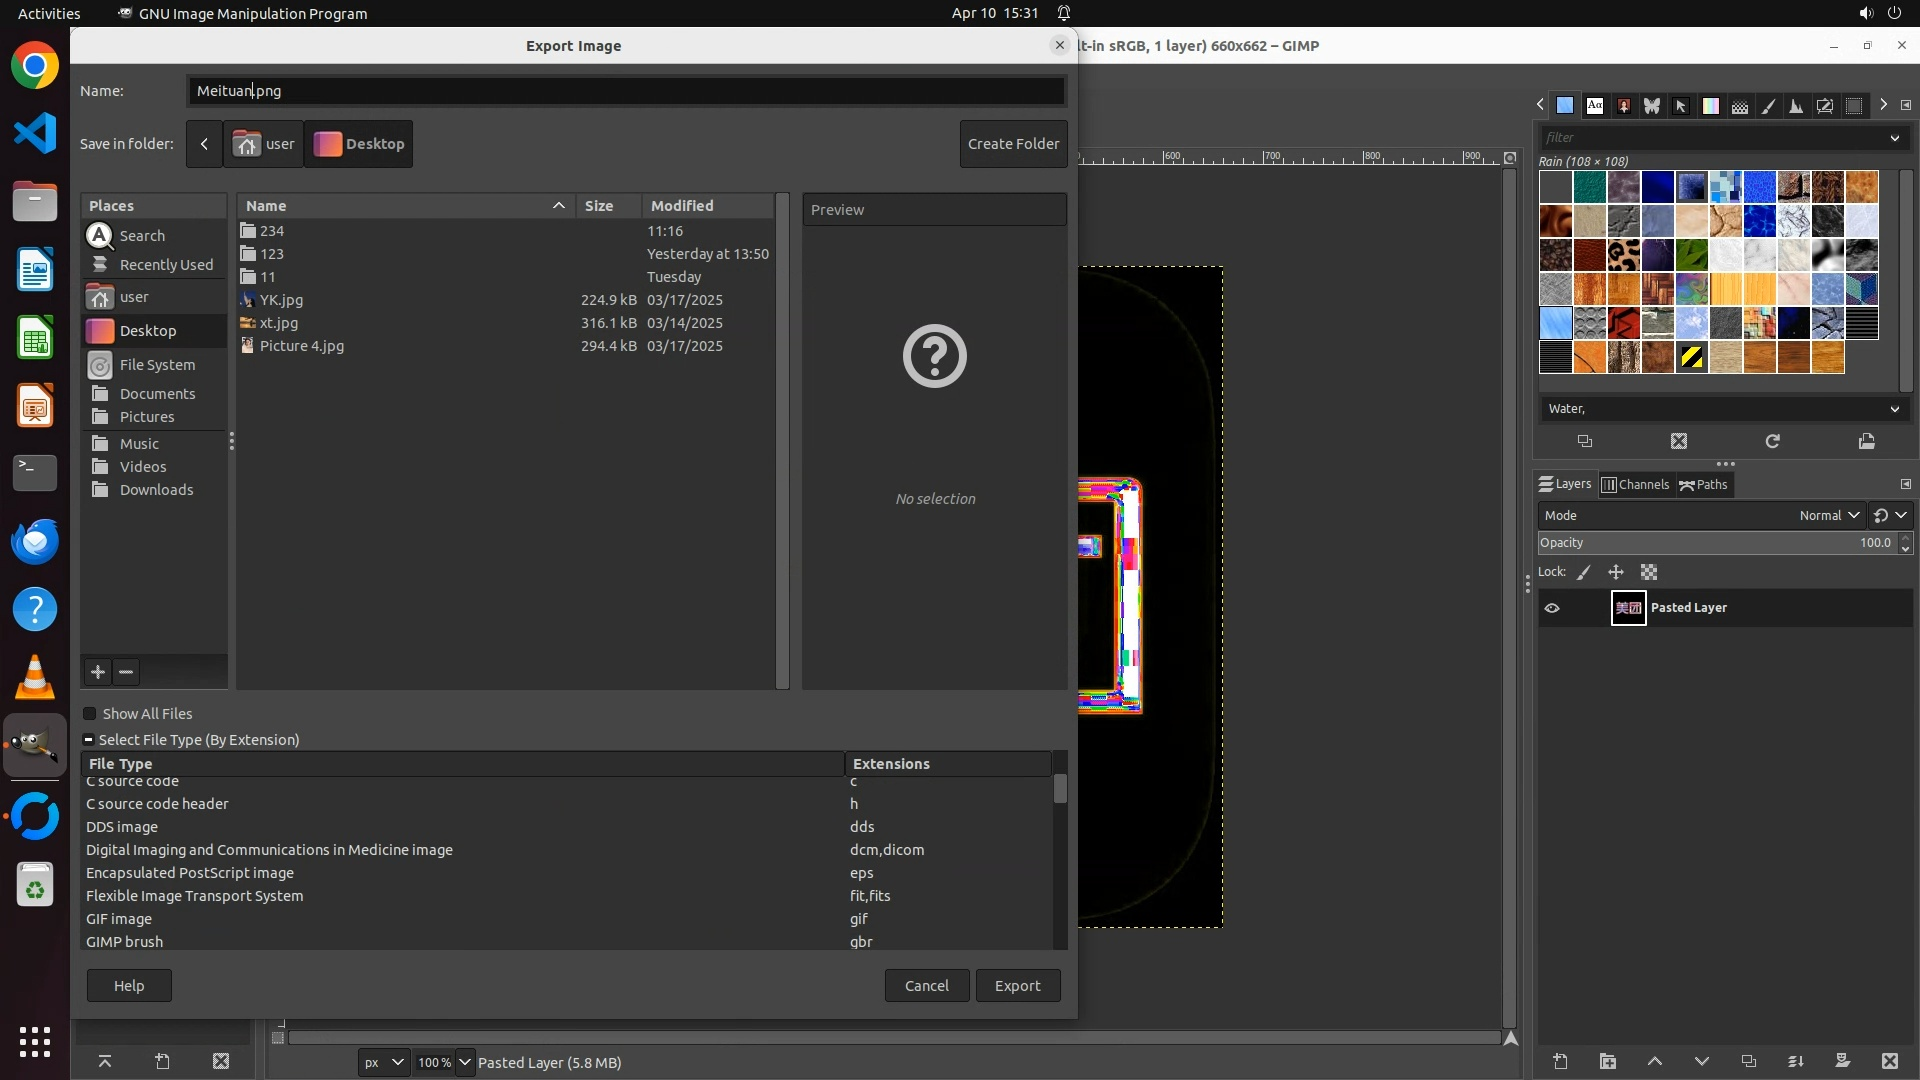Open the Fonts dockable tab icon
The image size is (1920, 1080).
coord(1595,106)
